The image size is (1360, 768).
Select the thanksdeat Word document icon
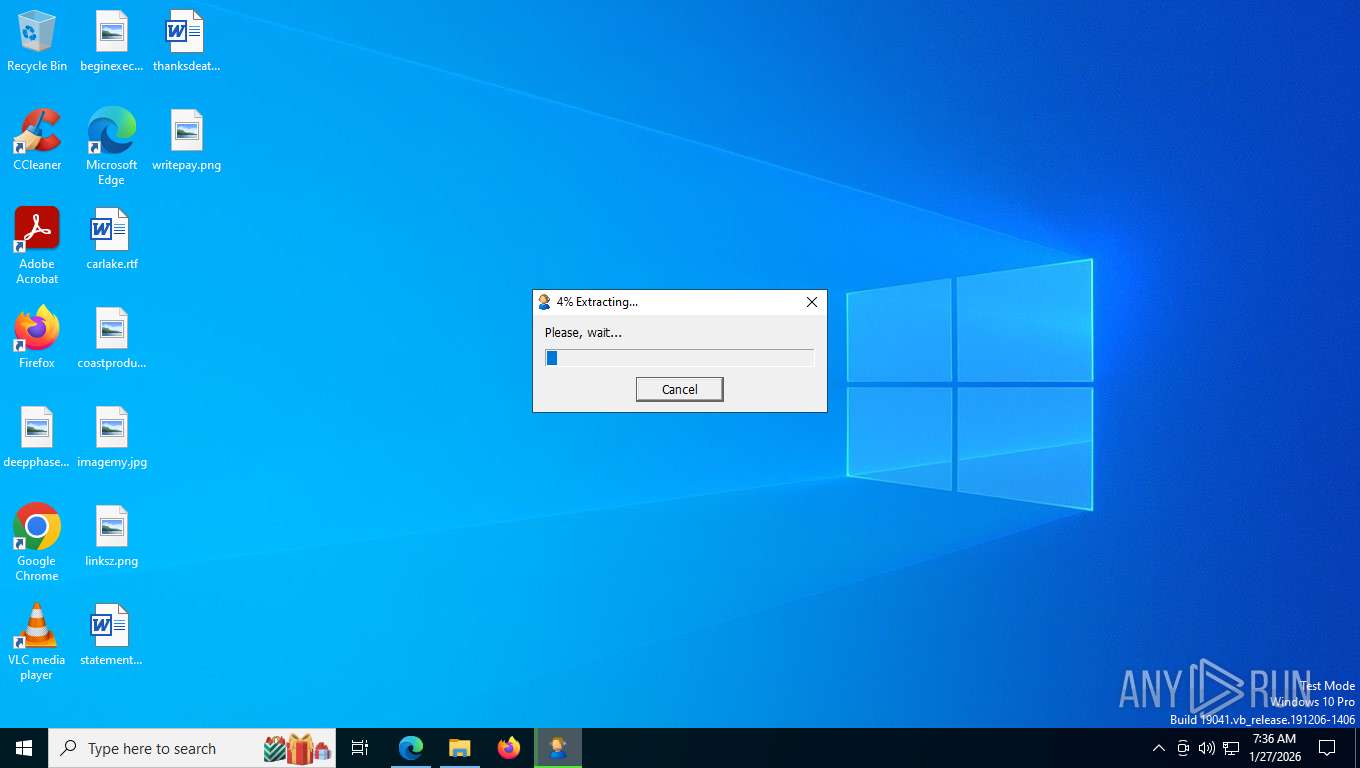186,42
